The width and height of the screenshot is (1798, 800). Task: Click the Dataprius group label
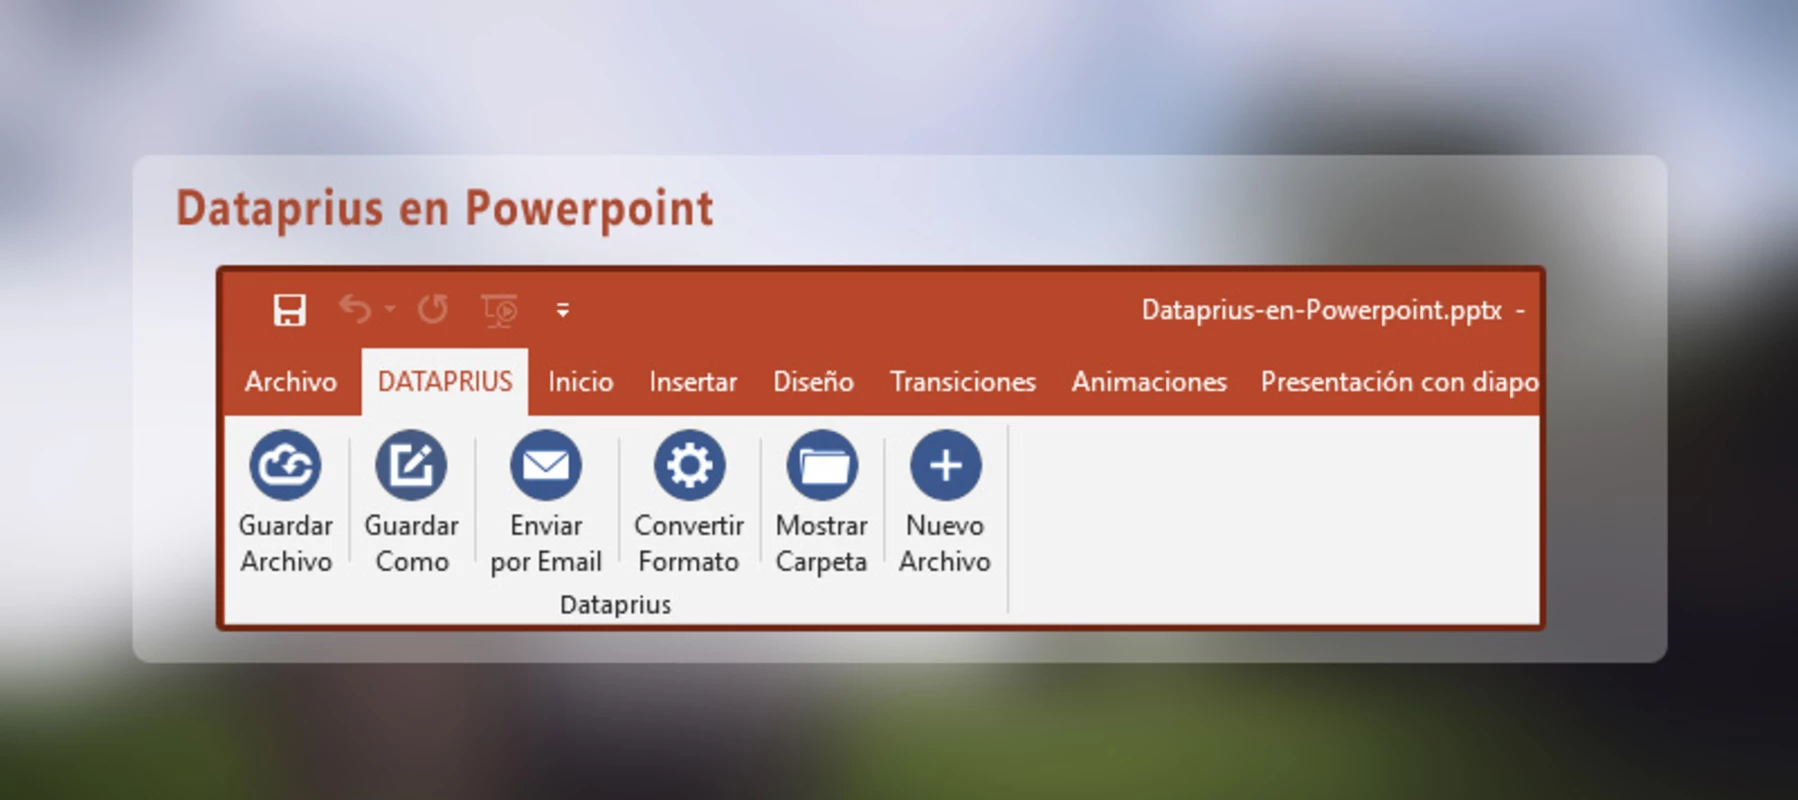point(616,604)
